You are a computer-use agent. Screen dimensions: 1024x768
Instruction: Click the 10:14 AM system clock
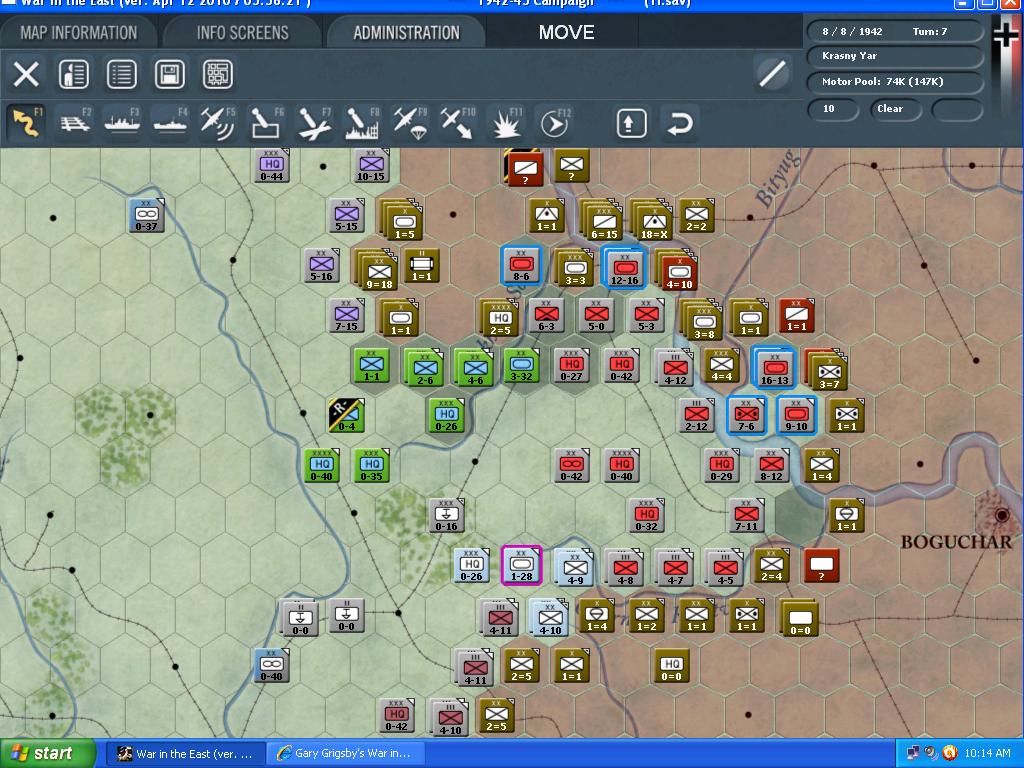pyautogui.click(x=987, y=754)
